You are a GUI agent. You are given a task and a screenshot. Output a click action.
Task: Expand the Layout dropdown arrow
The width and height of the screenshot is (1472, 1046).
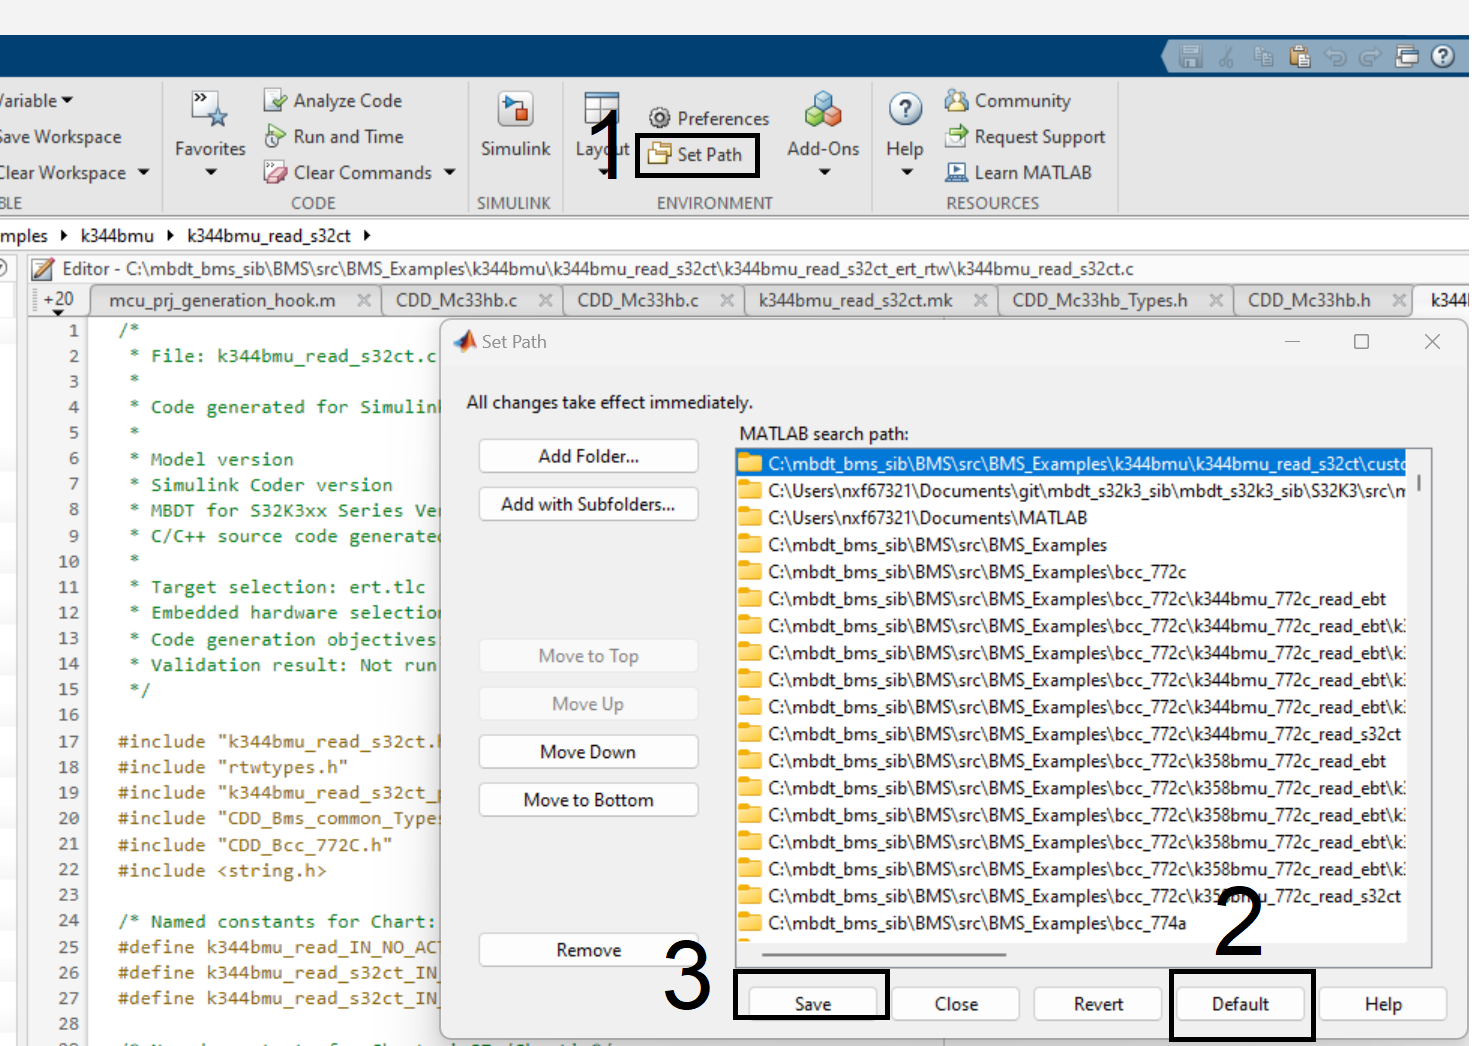[601, 172]
